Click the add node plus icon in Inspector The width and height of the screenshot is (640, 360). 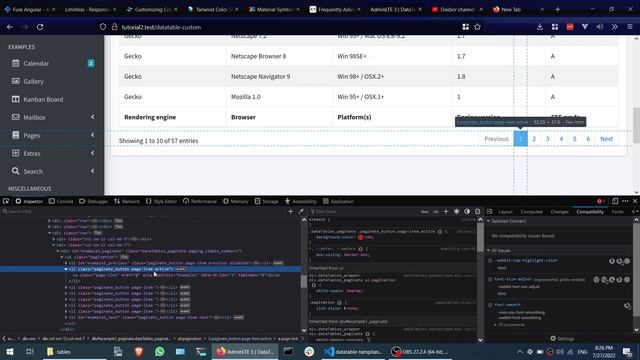(290, 211)
